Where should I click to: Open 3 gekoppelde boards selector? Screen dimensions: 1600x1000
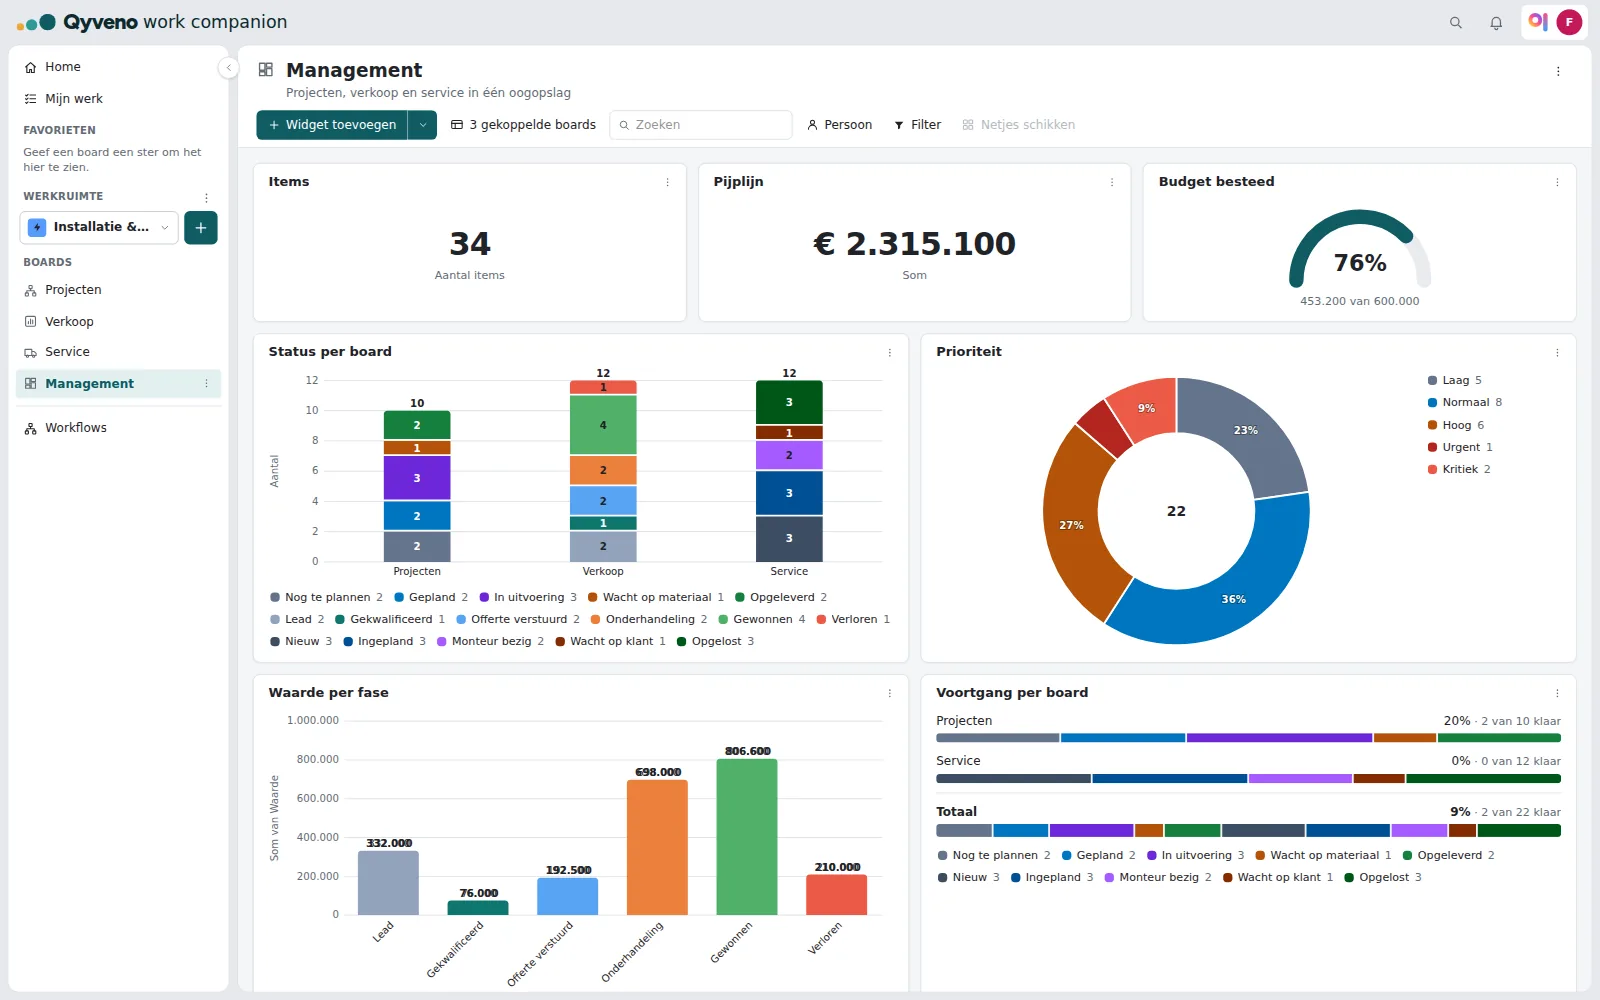[523, 125]
